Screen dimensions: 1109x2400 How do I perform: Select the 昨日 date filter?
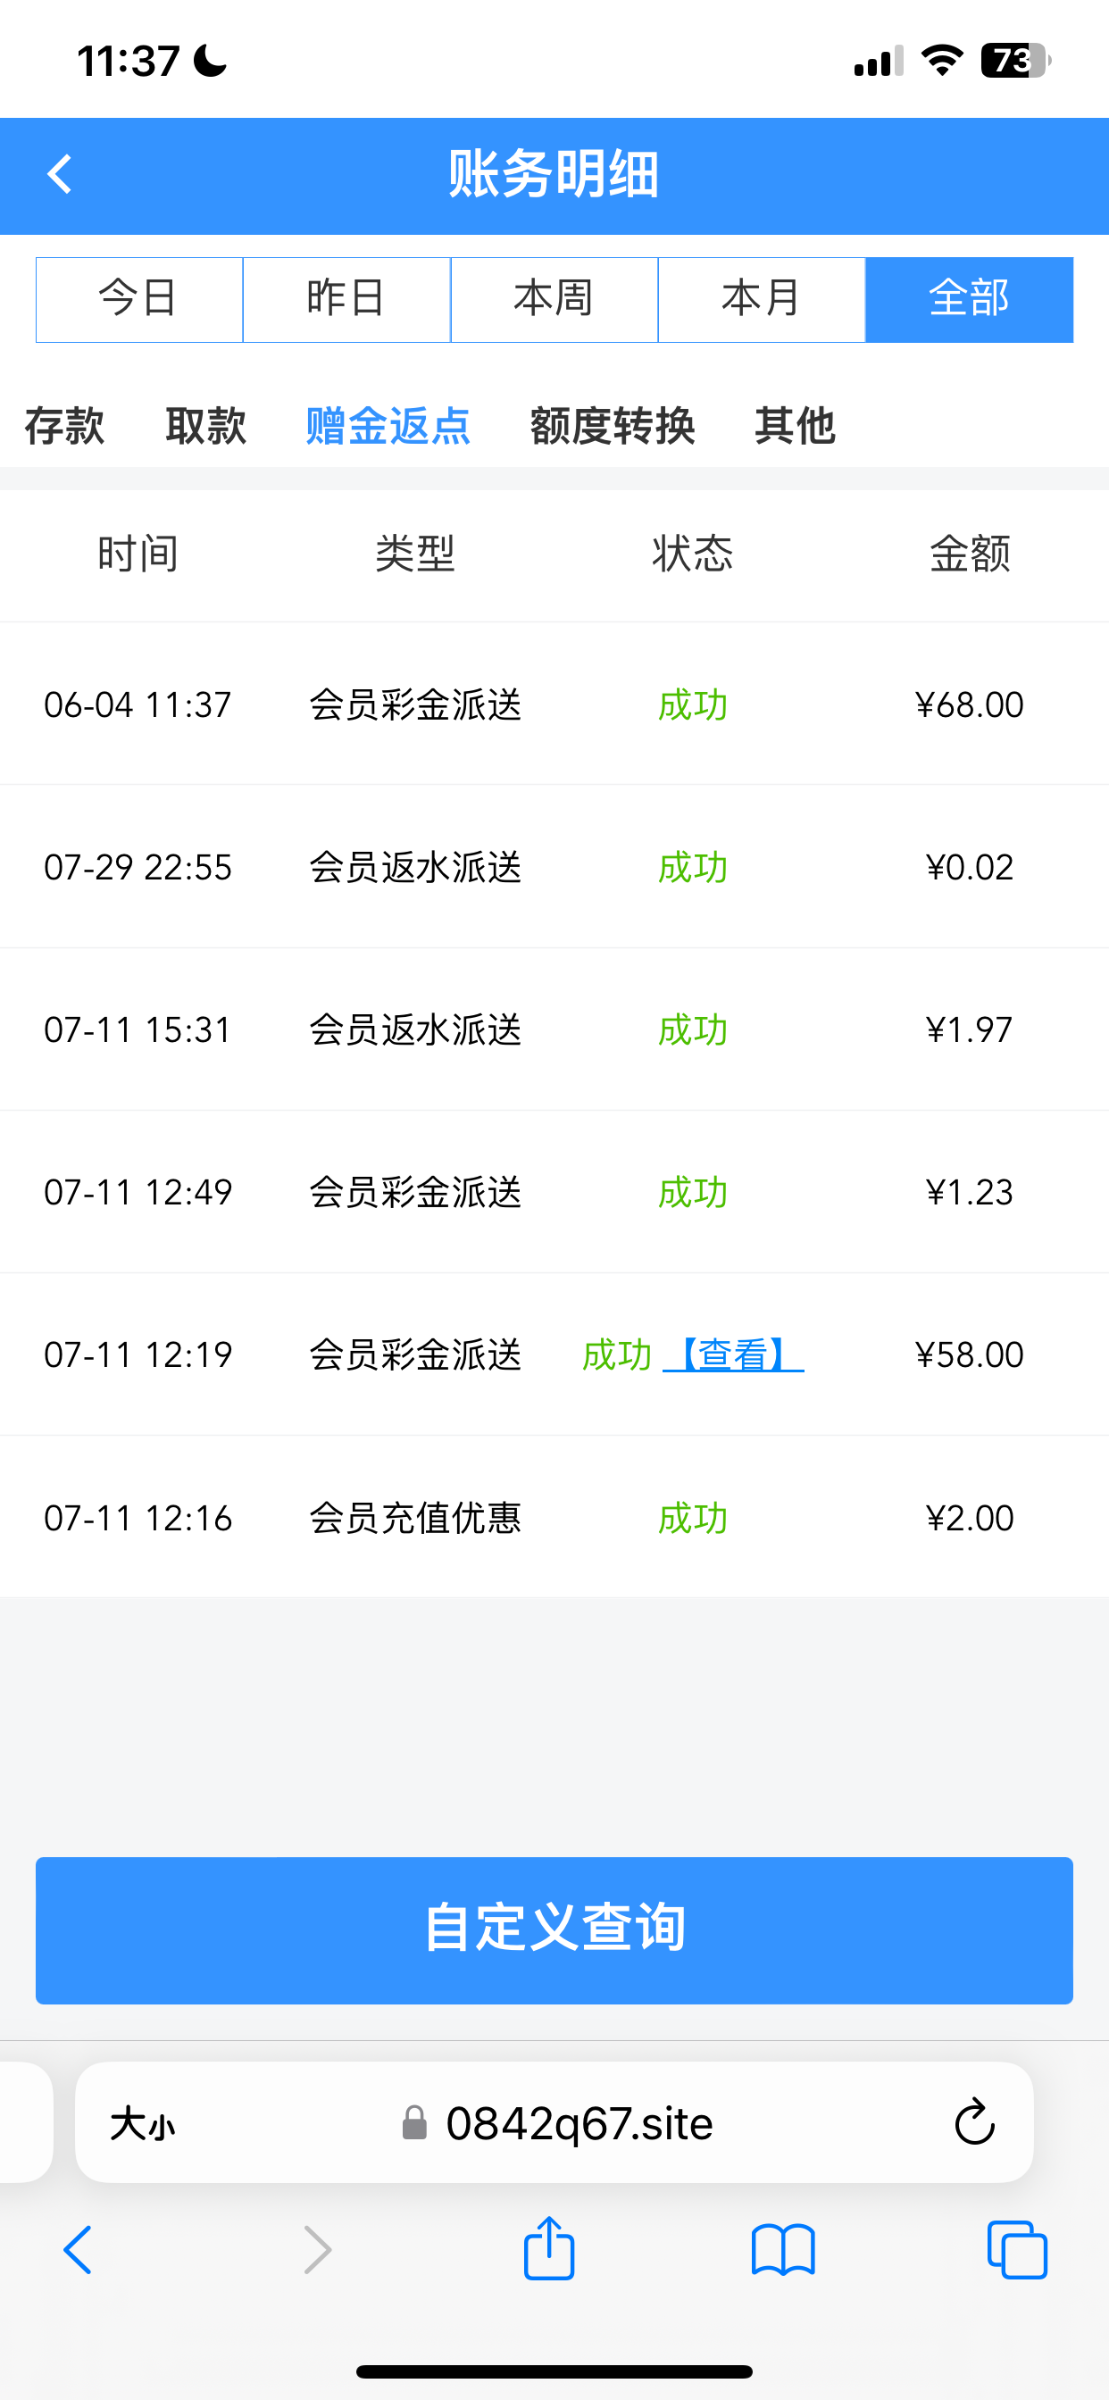(346, 299)
